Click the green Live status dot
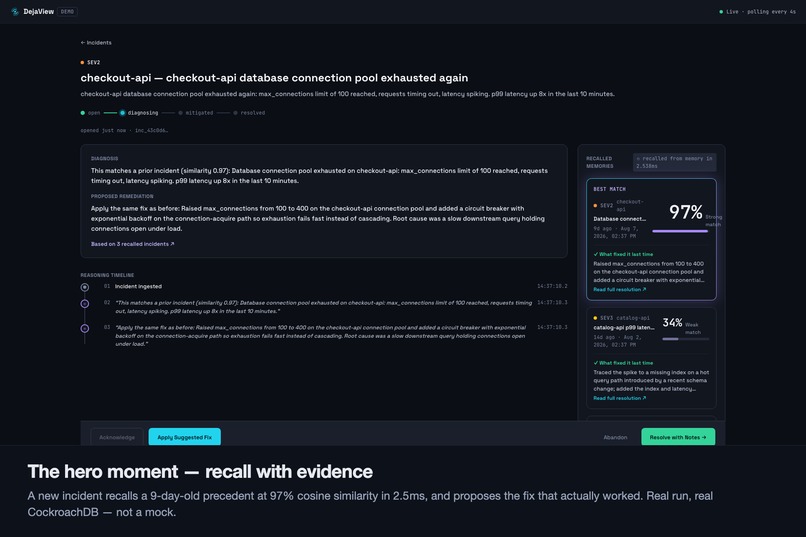Image resolution: width=806 pixels, height=537 pixels. pos(721,11)
